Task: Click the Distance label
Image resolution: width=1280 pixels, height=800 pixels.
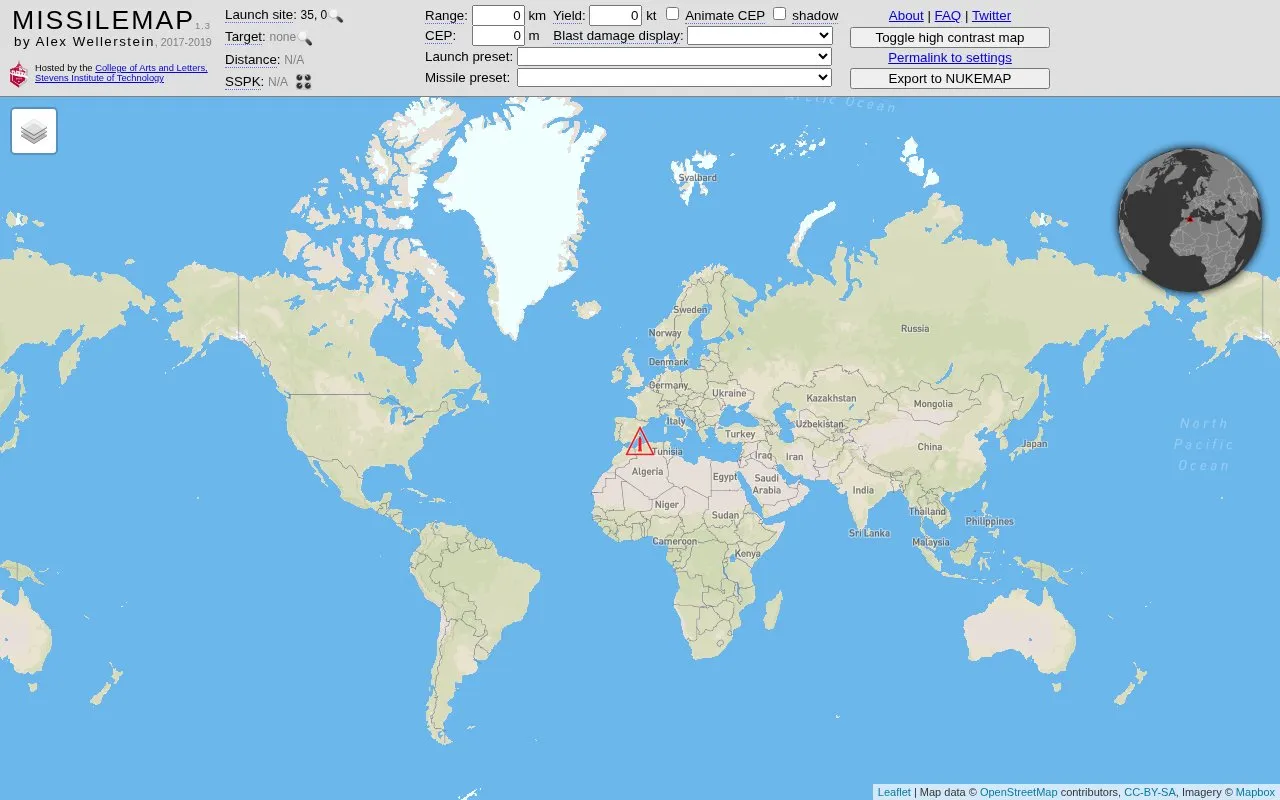Action: pyautogui.click(x=252, y=60)
